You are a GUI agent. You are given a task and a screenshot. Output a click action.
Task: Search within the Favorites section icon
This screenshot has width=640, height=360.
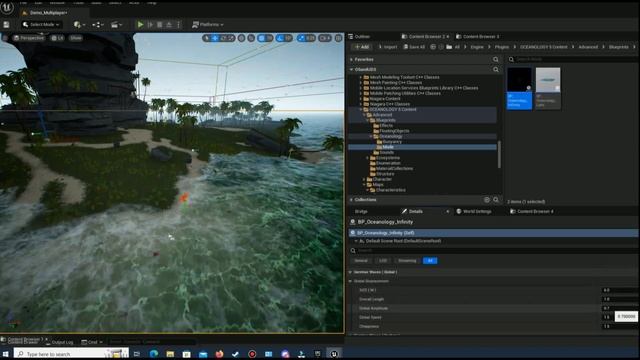click(x=496, y=60)
